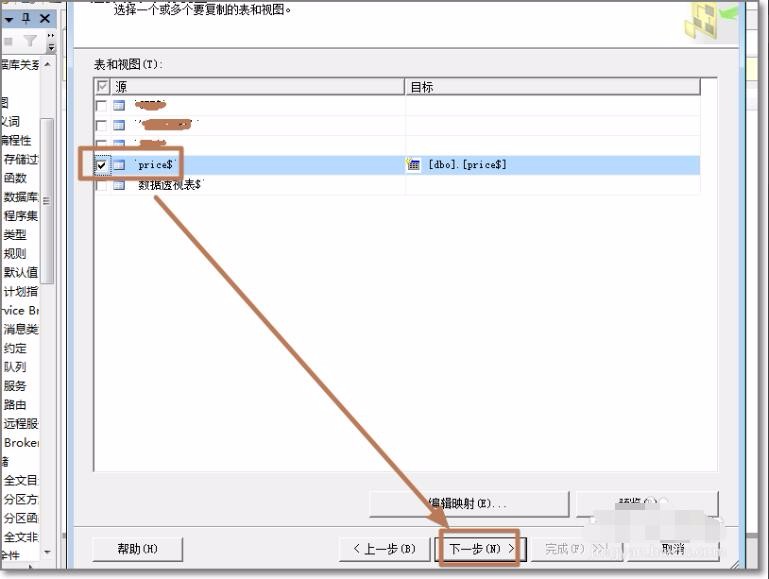Select the 全文非索引字表 tree node
The height and width of the screenshot is (579, 769).
pyautogui.click(x=21, y=537)
